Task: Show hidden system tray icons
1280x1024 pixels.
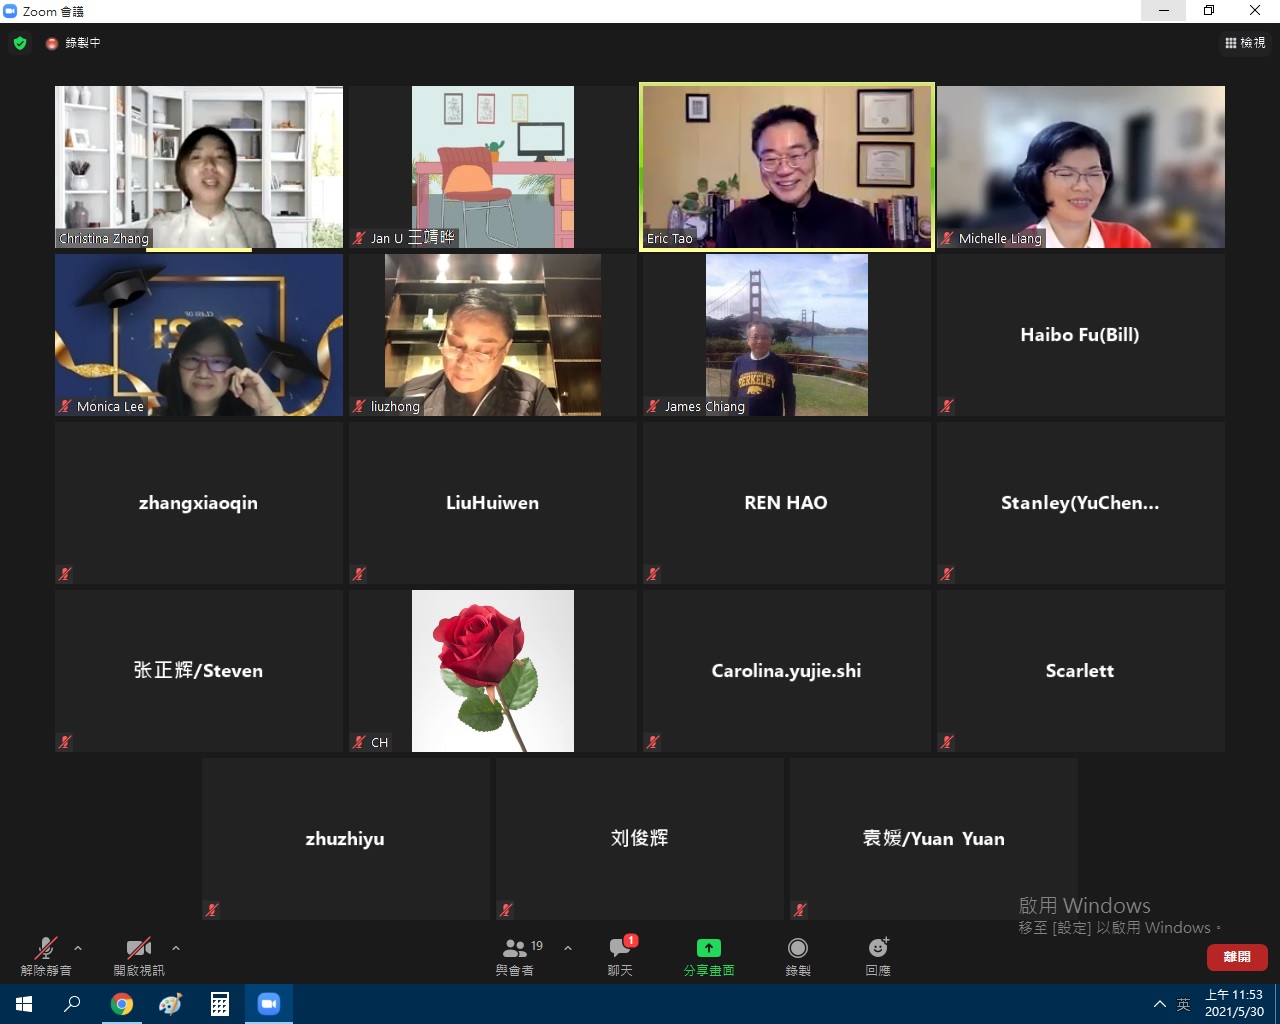Action: point(1159,1004)
